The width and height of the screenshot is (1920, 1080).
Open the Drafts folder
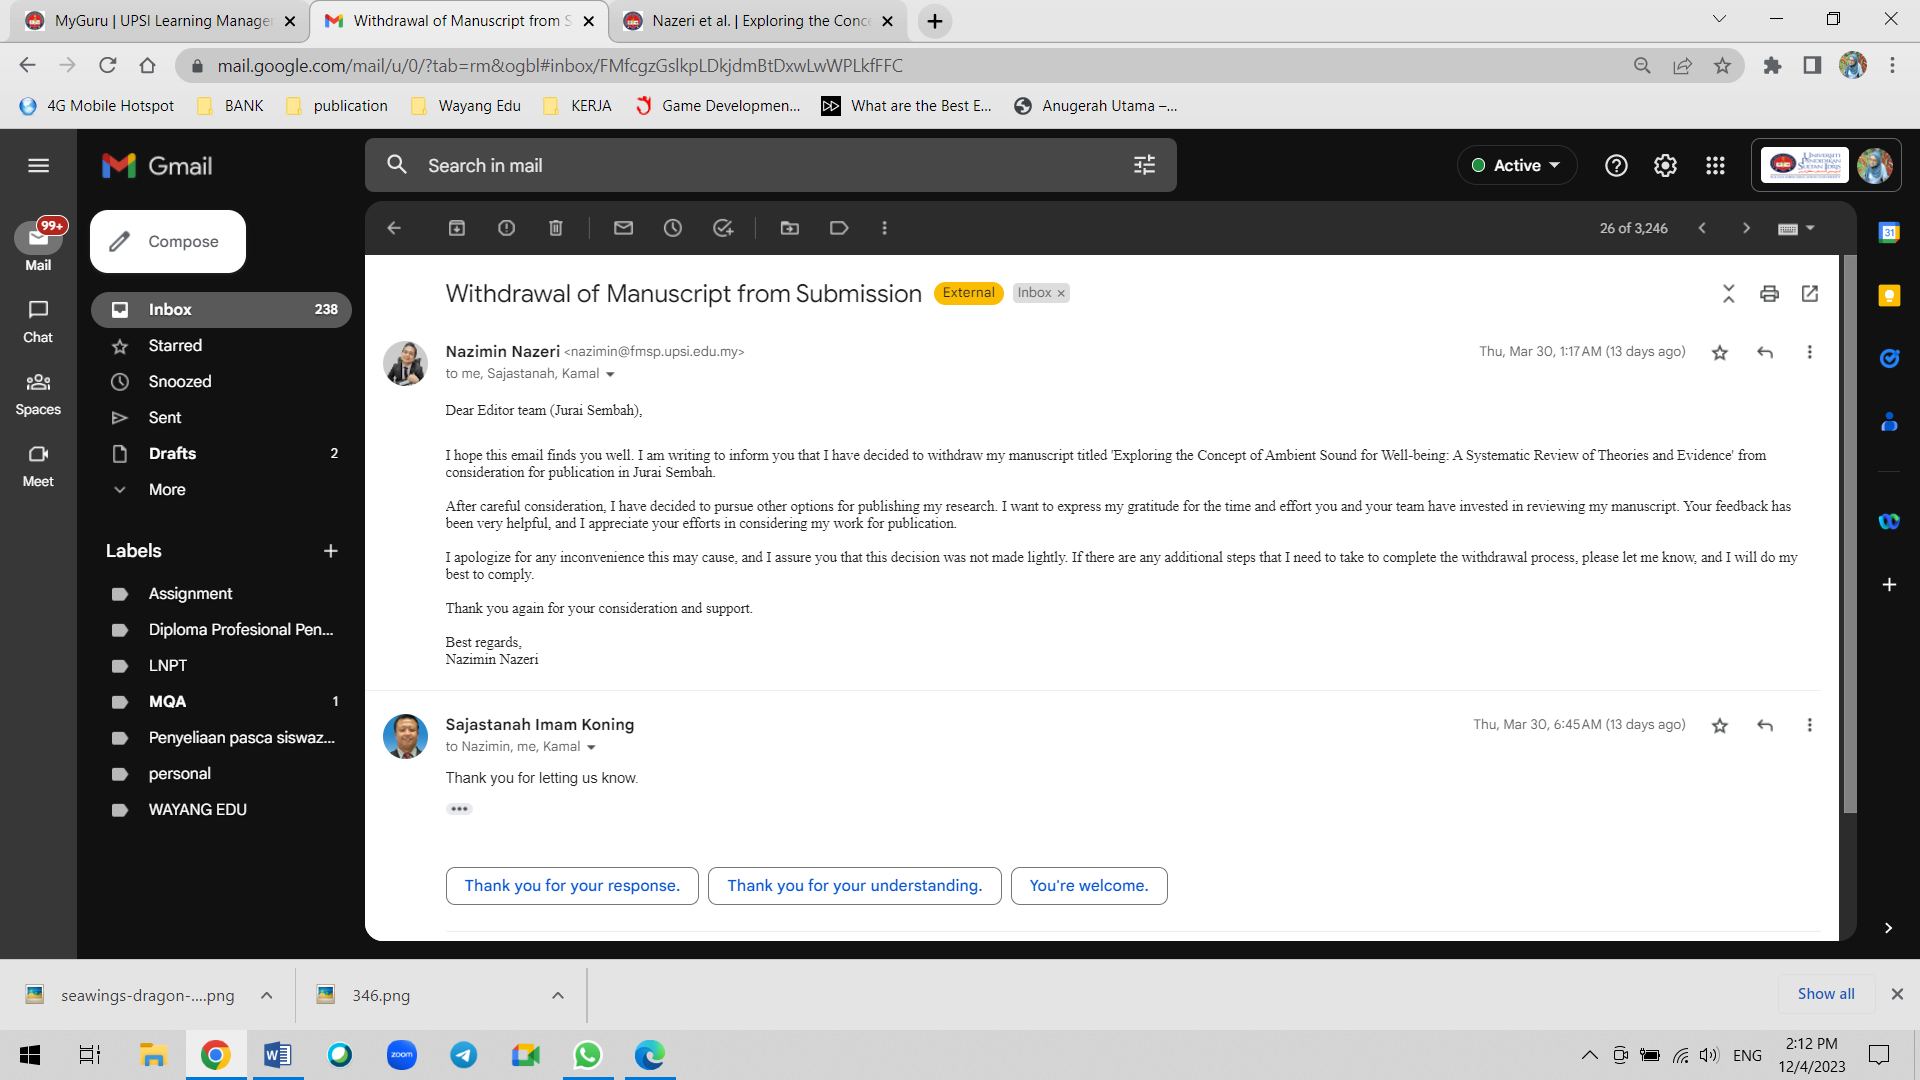click(x=172, y=453)
